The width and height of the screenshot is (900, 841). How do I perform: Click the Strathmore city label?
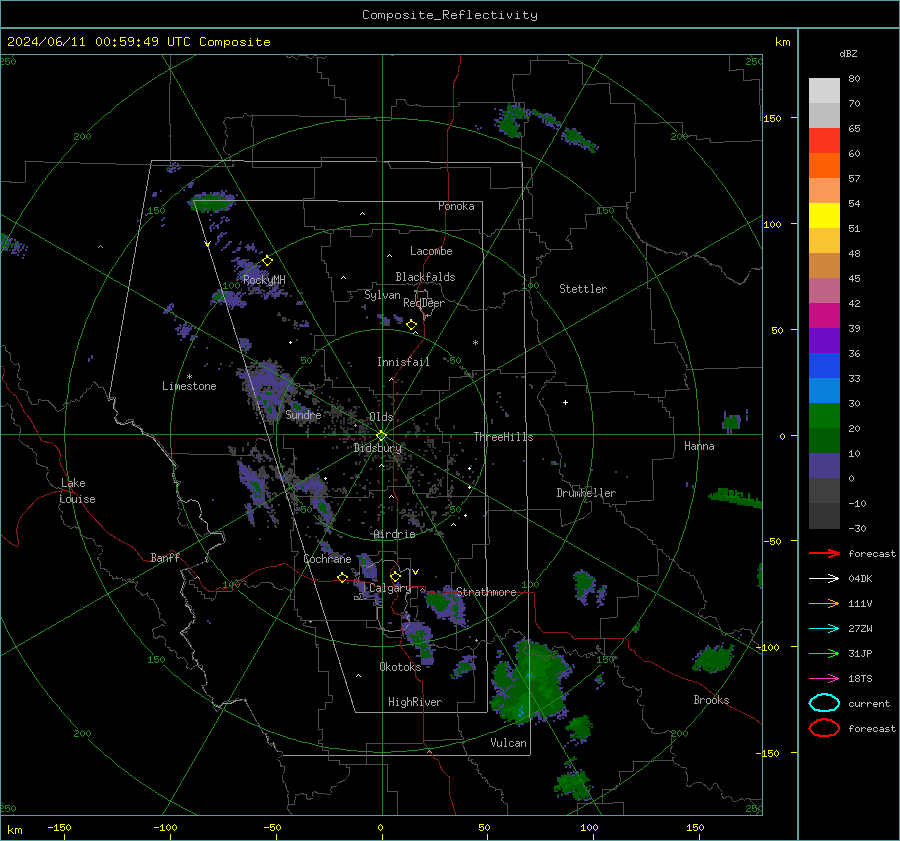(x=486, y=592)
